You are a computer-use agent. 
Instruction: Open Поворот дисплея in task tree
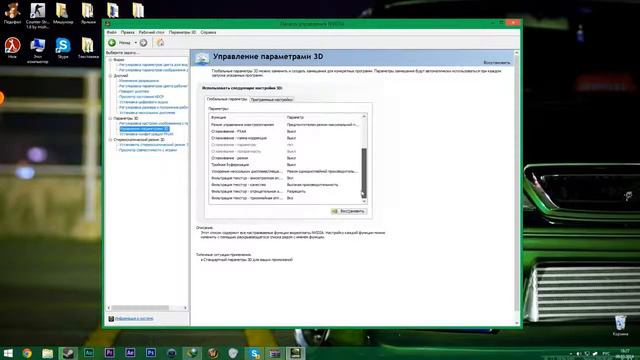133,91
